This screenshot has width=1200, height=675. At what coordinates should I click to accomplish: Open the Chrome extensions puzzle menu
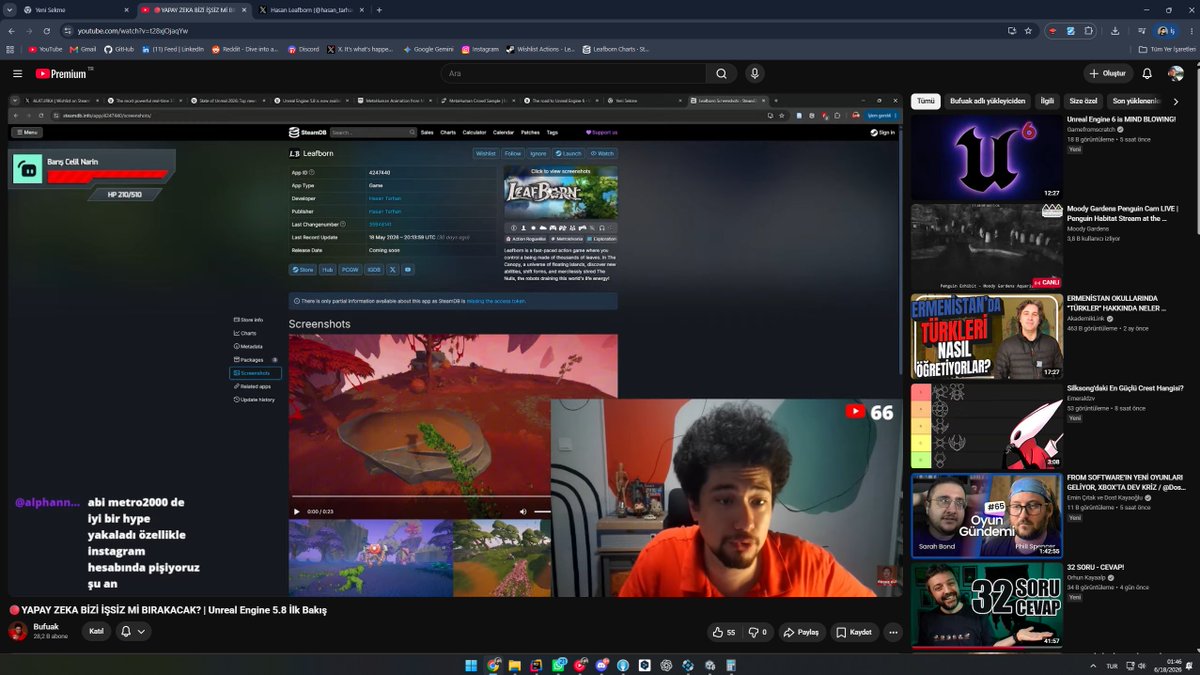tap(1089, 31)
